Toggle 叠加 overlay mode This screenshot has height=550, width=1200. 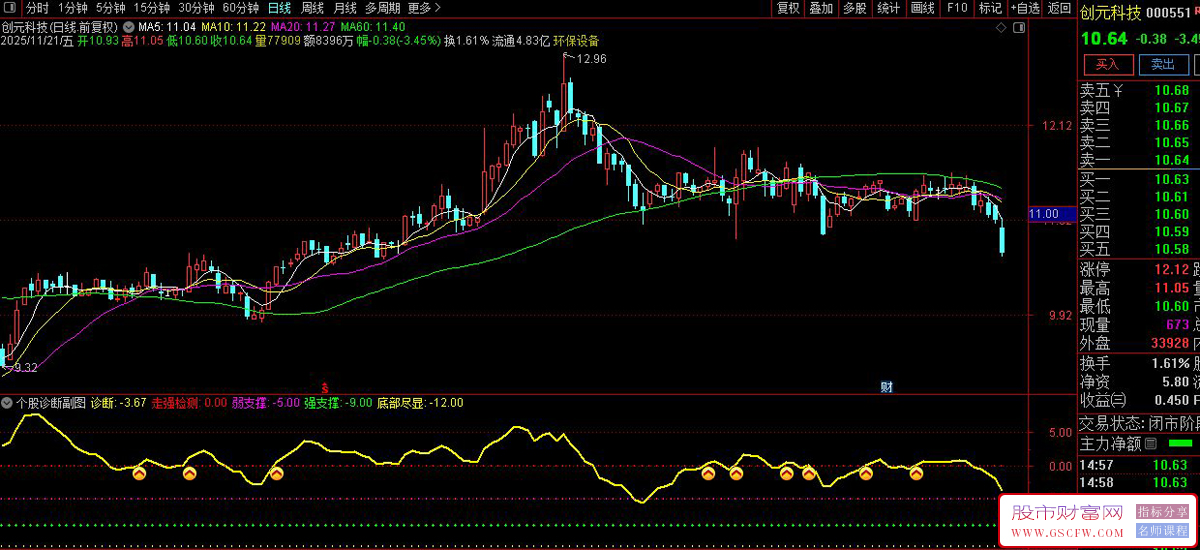tap(821, 8)
